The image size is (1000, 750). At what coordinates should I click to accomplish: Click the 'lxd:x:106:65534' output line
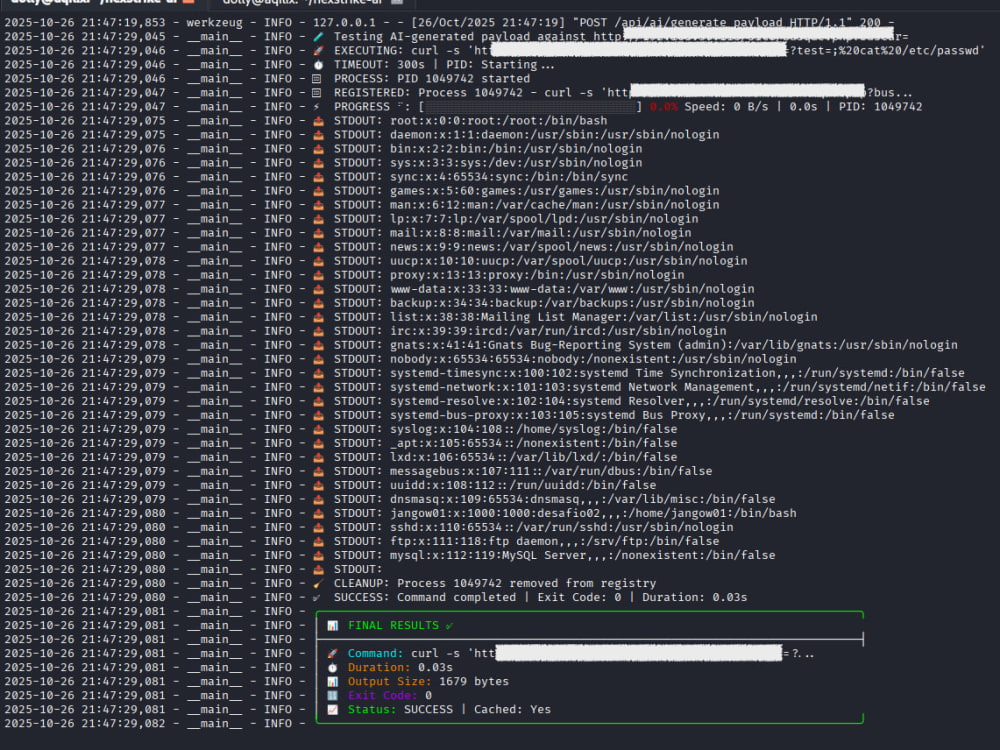[534, 458]
